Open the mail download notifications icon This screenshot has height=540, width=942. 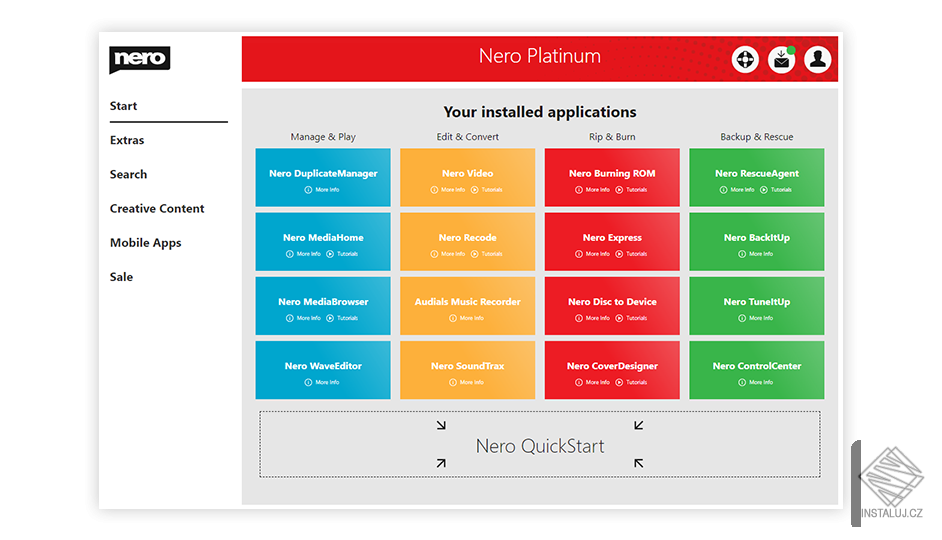point(782,59)
